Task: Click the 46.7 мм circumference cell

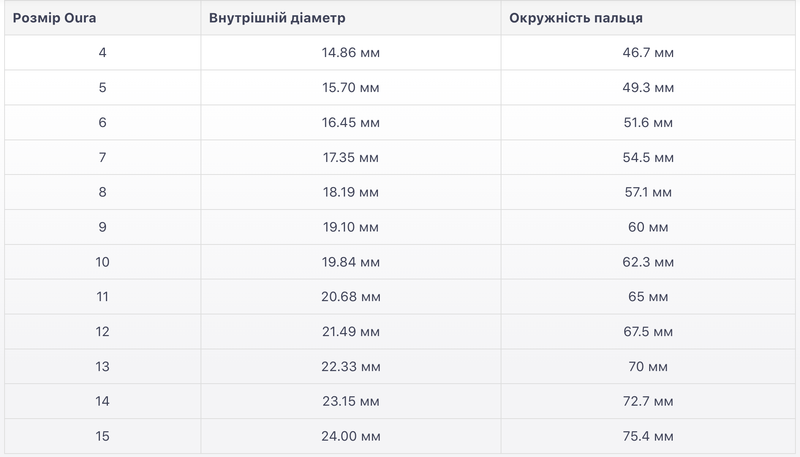Action: tap(648, 52)
